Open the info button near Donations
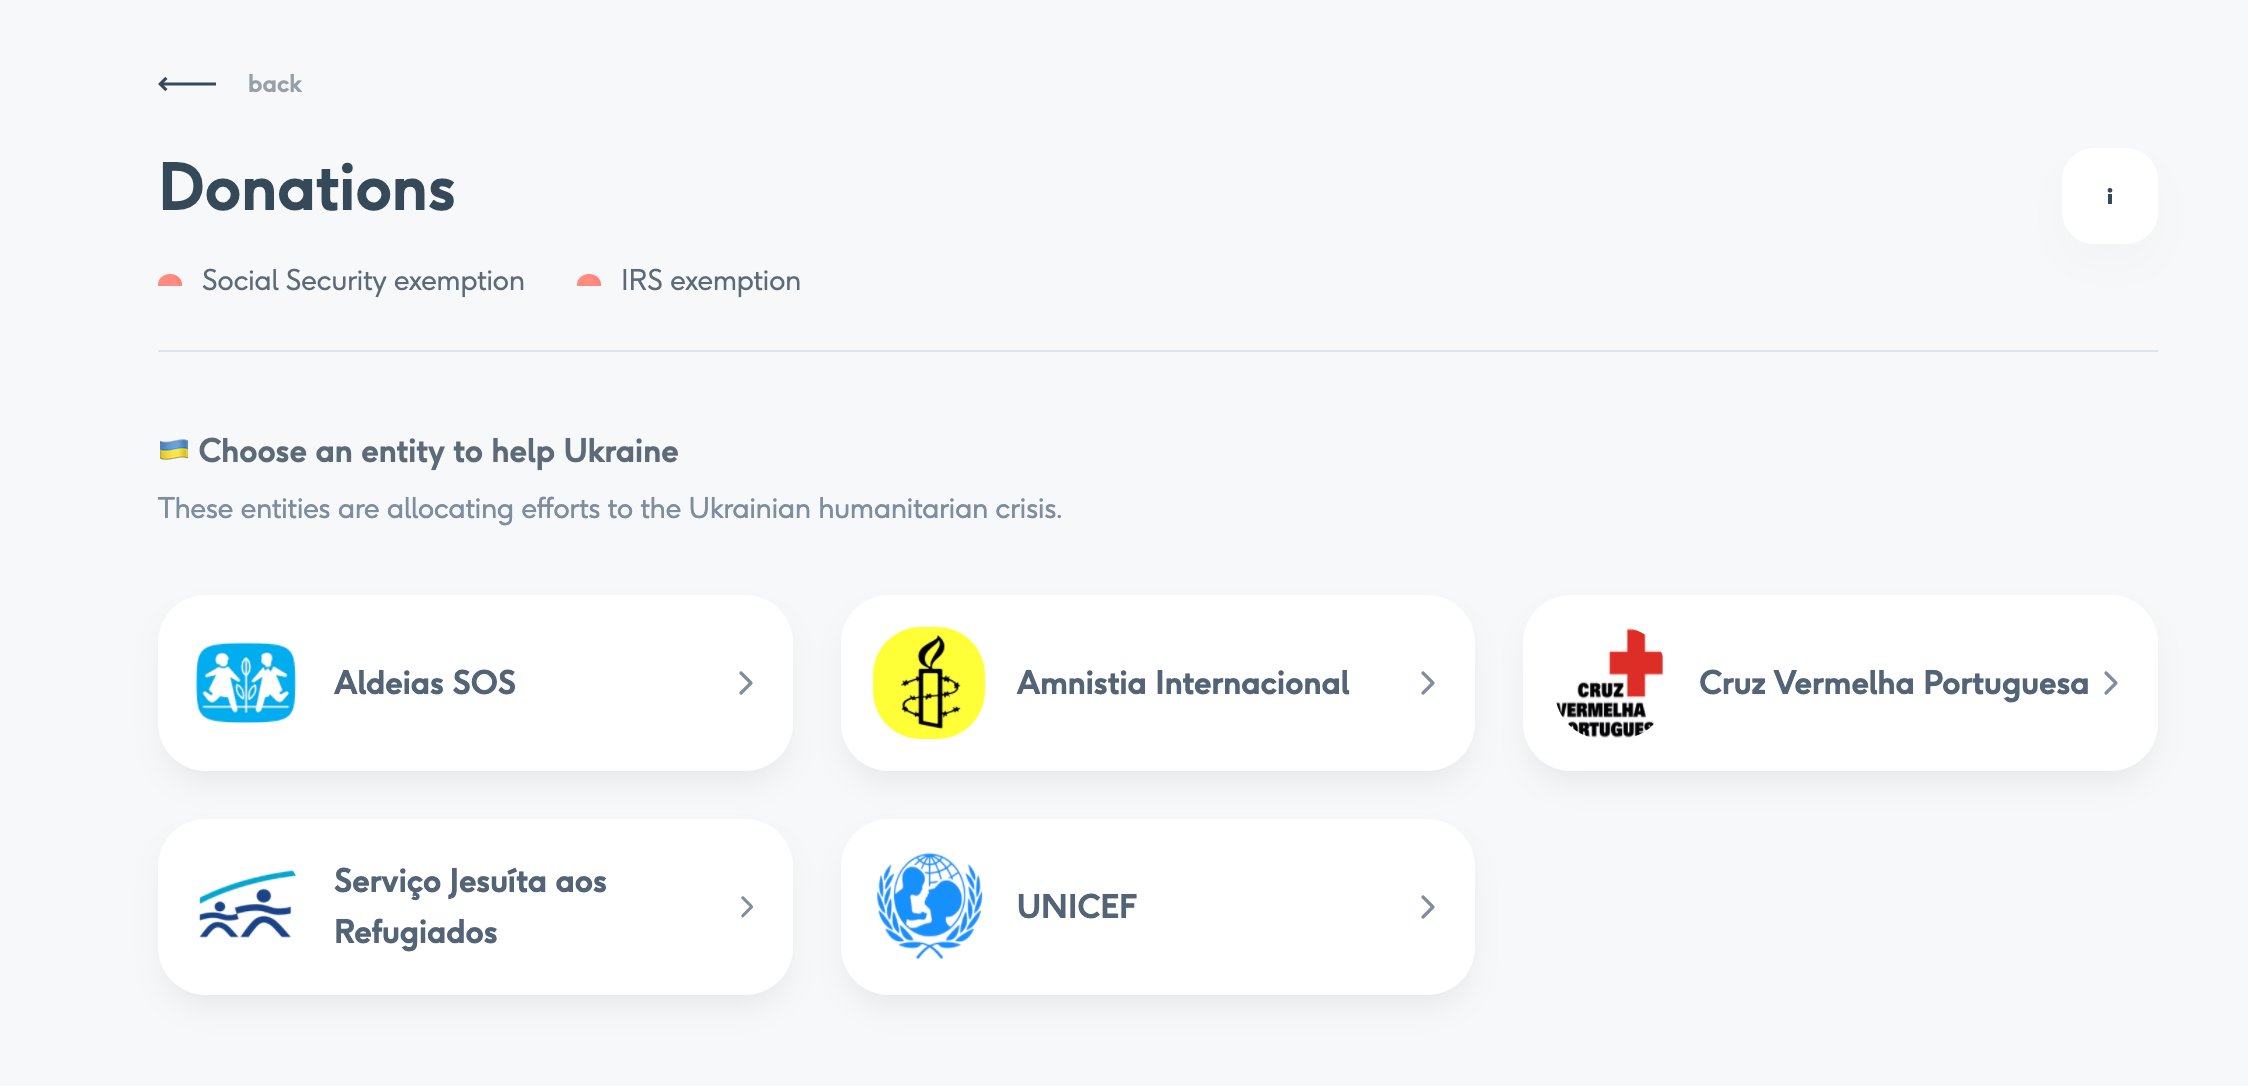 [2109, 196]
